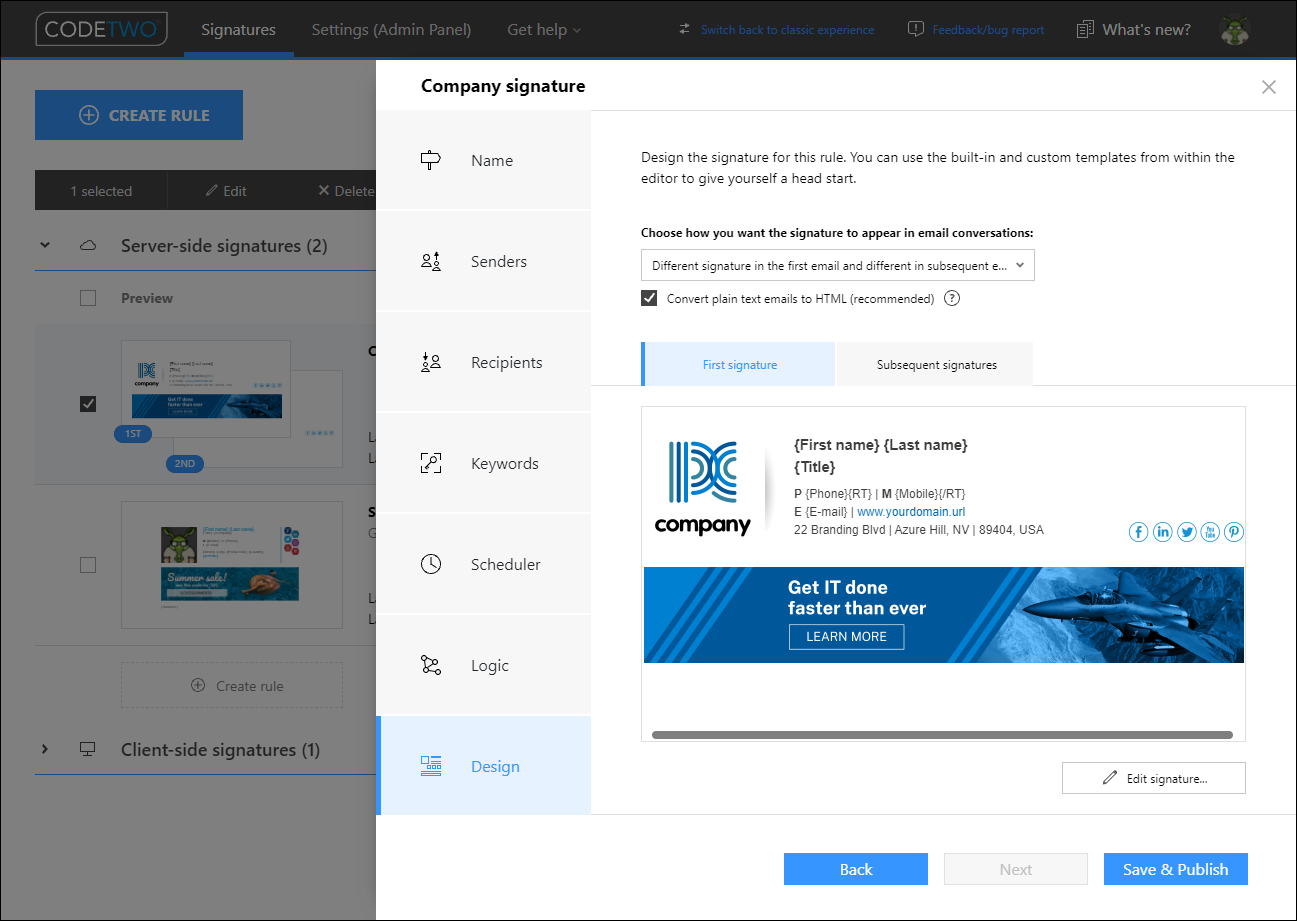Click the dashed Create rule placeholder

pos(231,686)
